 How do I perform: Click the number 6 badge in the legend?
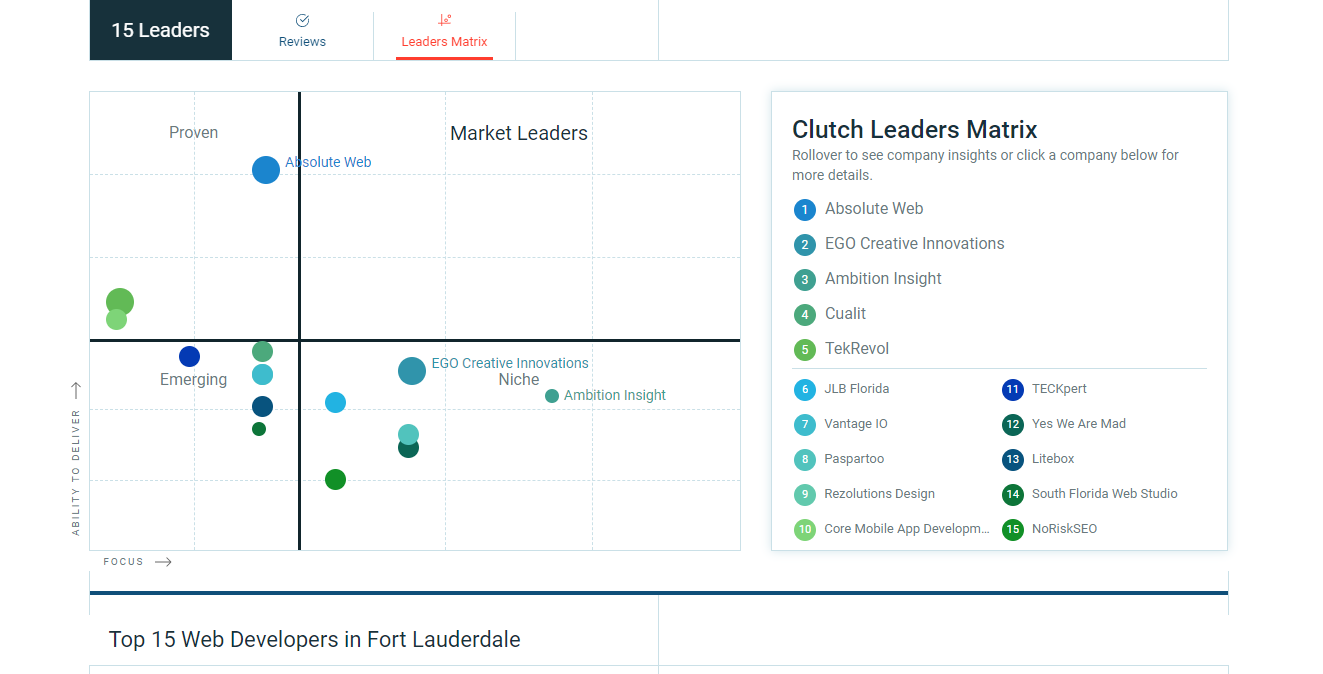[x=805, y=390]
